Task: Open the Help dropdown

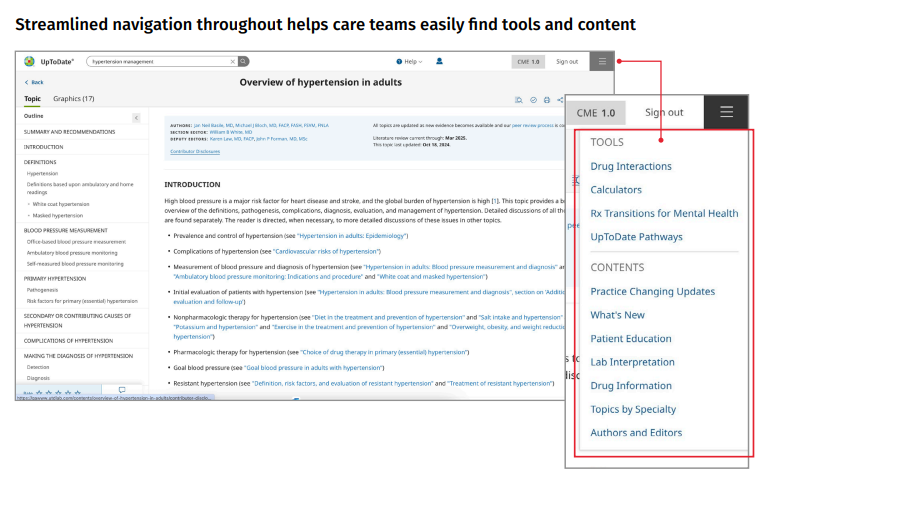Action: click(409, 62)
